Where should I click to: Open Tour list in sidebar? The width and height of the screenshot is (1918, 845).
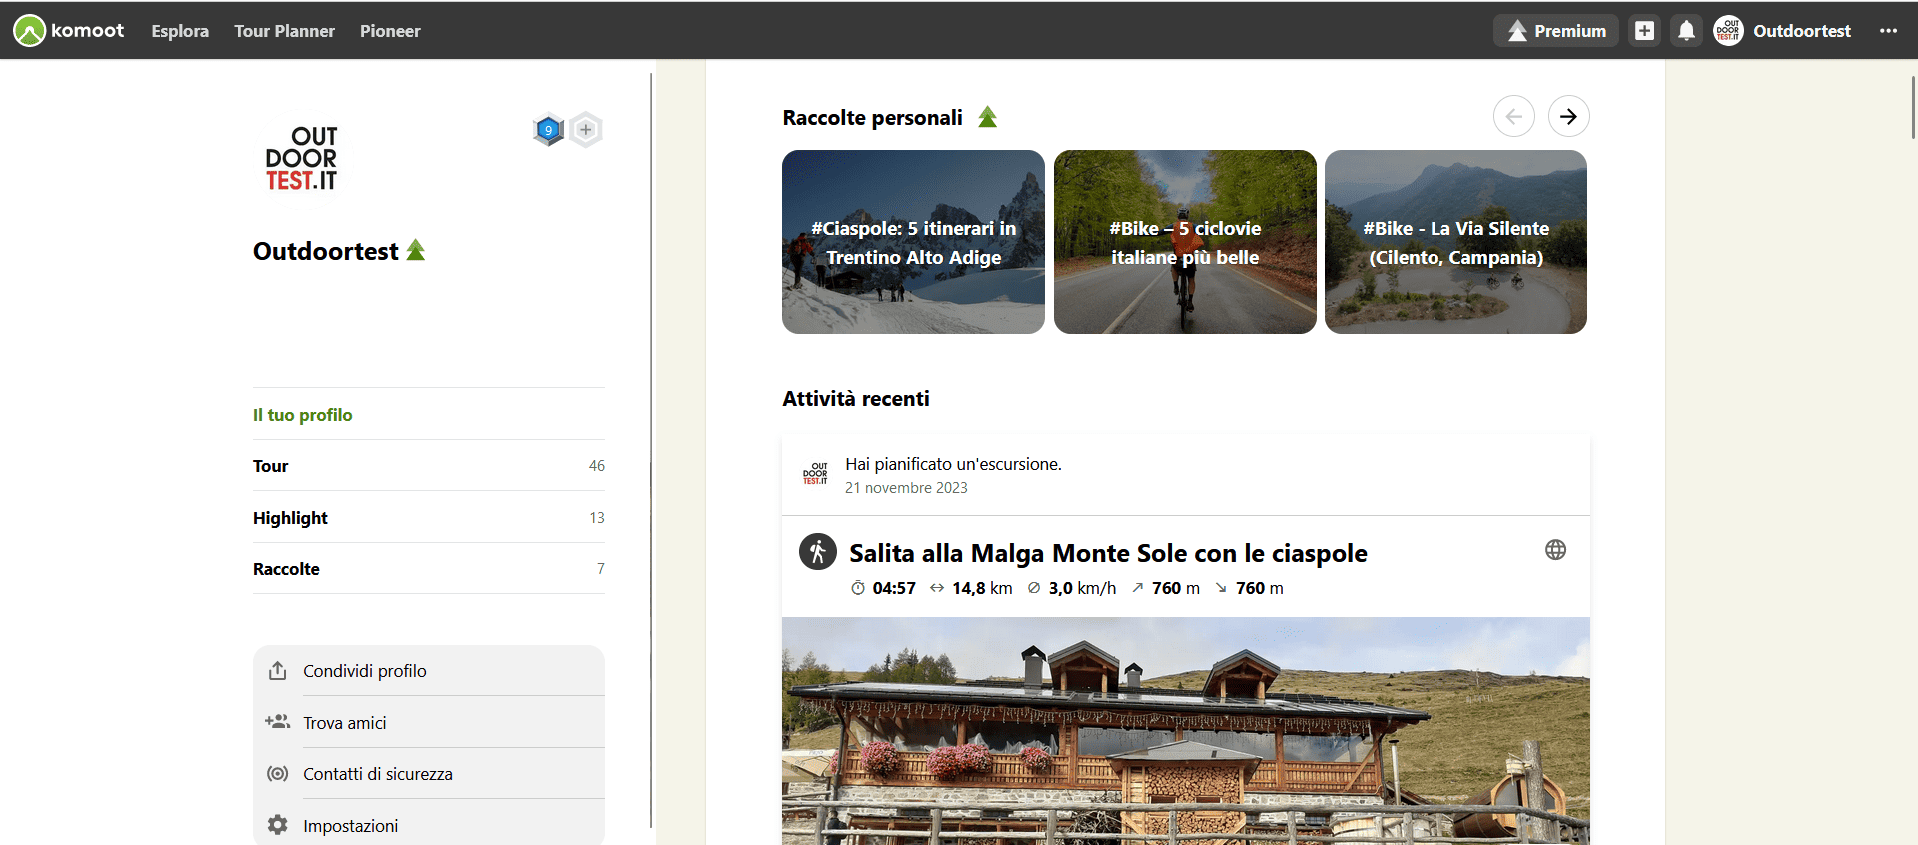click(429, 466)
